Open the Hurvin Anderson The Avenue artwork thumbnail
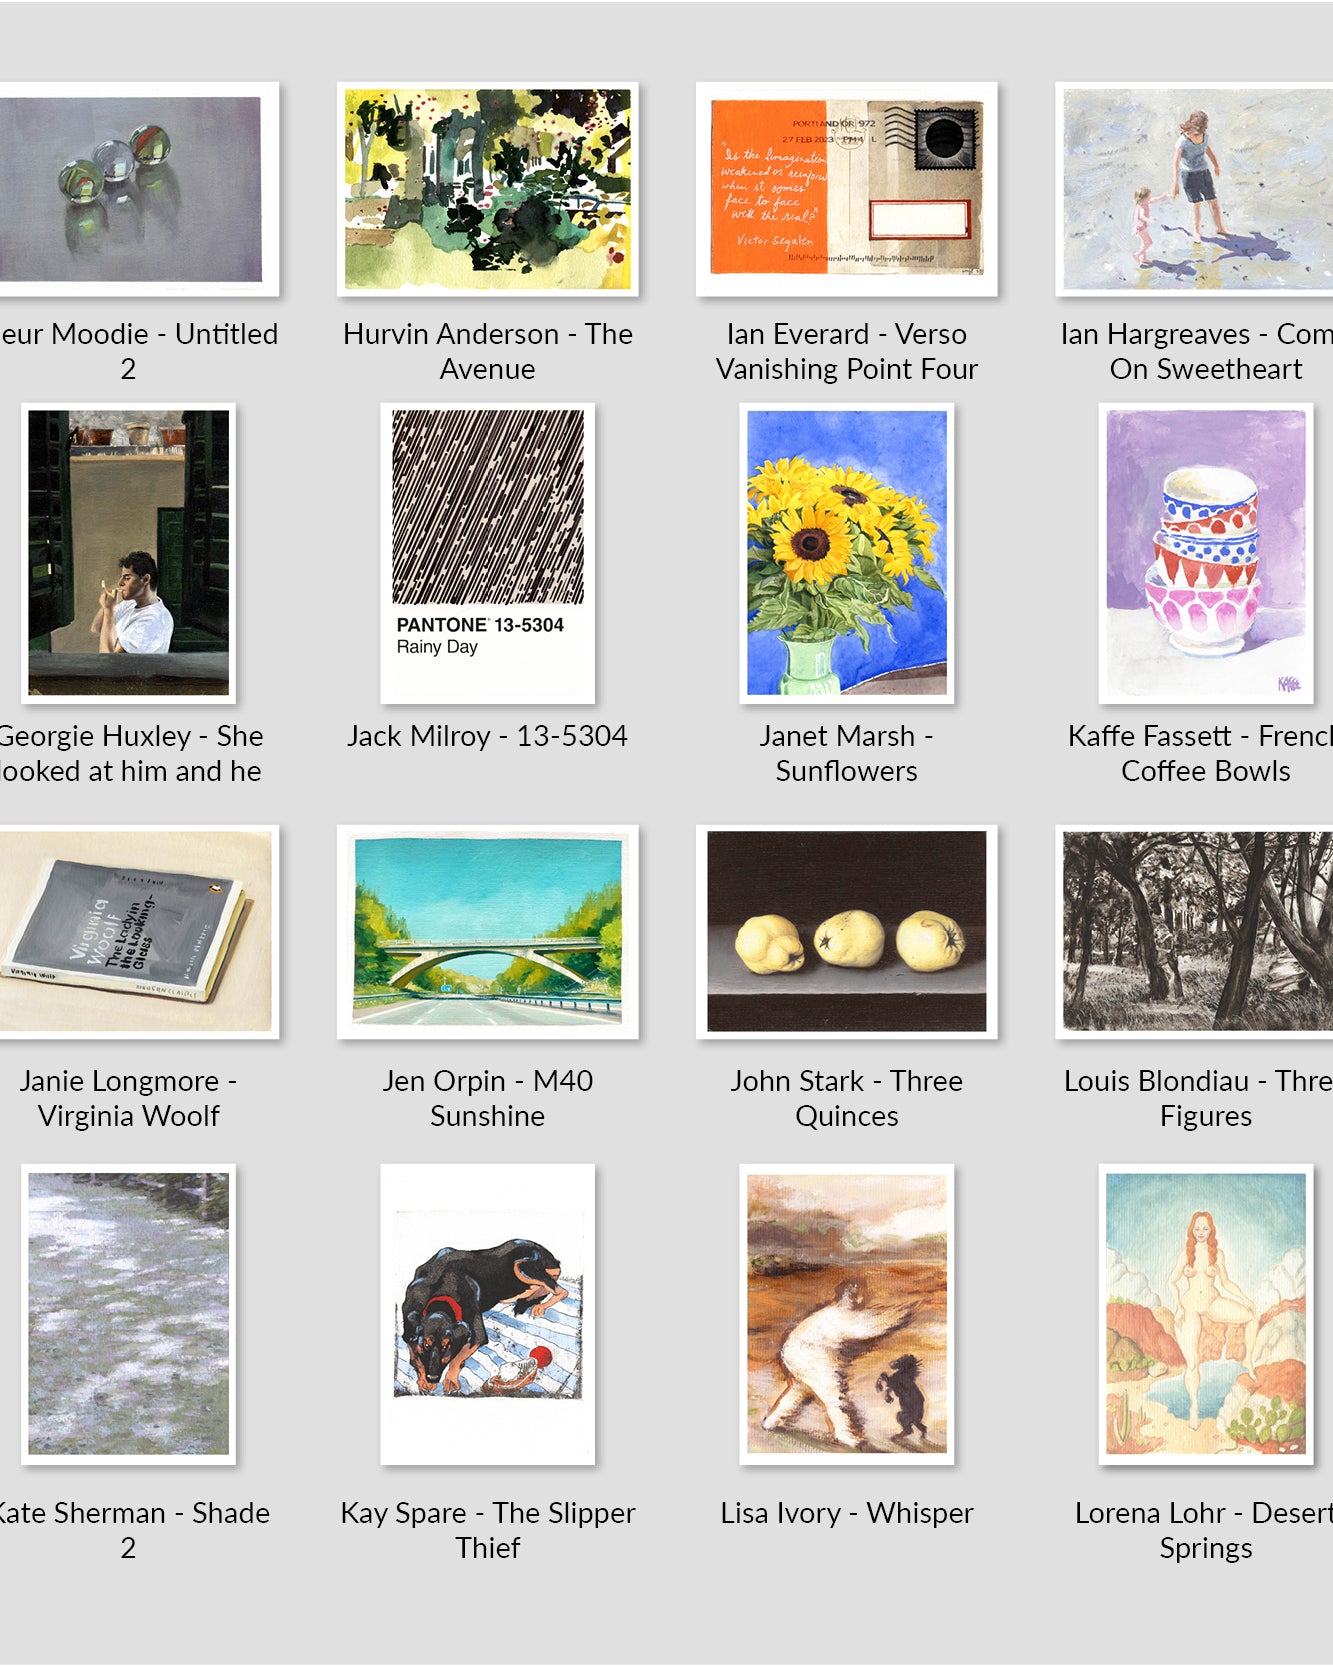Viewport: 1333px width, 1667px height. pos(487,189)
